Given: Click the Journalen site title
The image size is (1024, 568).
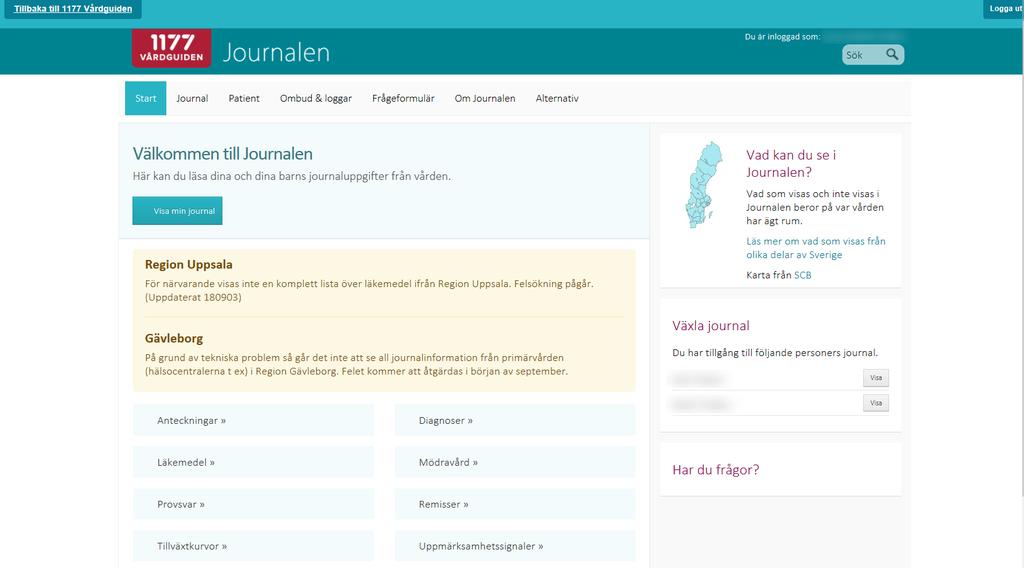Looking at the screenshot, I should pos(276,52).
